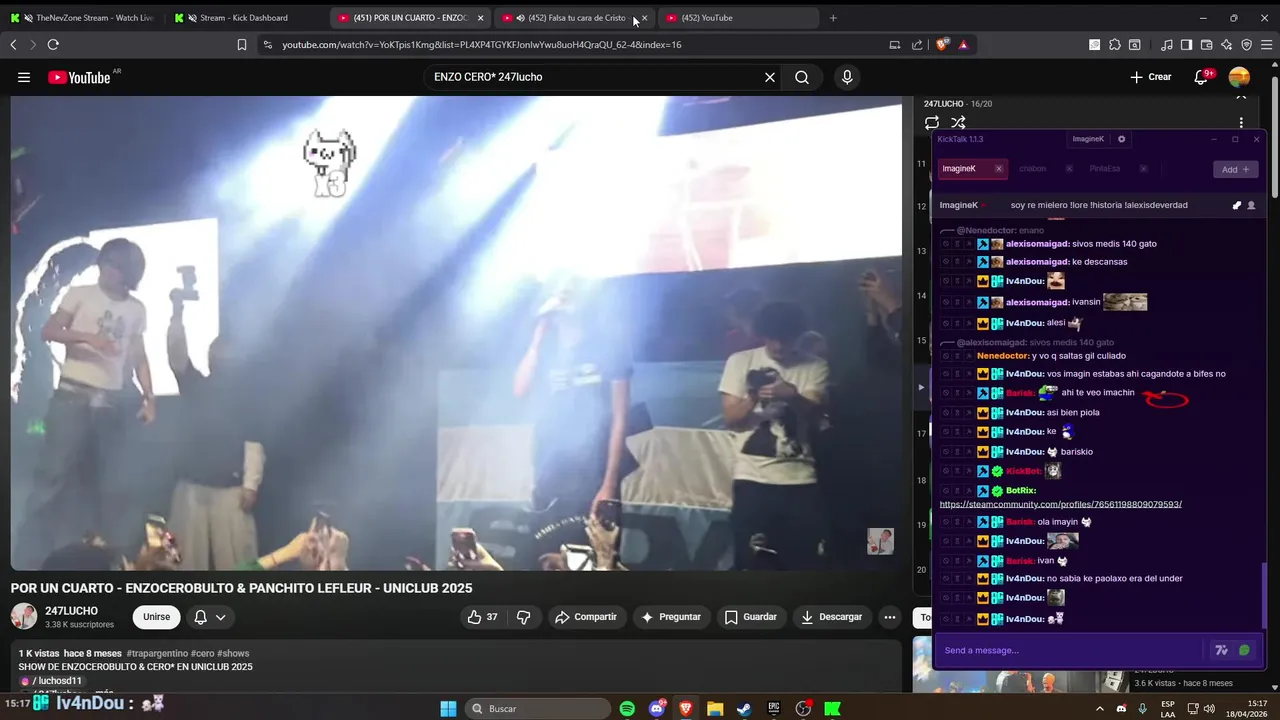Open more actions ellipsis under video
Image resolution: width=1280 pixels, height=720 pixels.
tap(889, 617)
